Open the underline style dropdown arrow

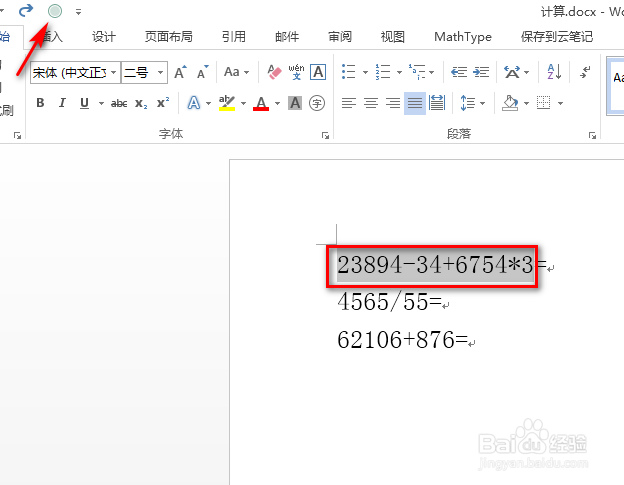(101, 103)
